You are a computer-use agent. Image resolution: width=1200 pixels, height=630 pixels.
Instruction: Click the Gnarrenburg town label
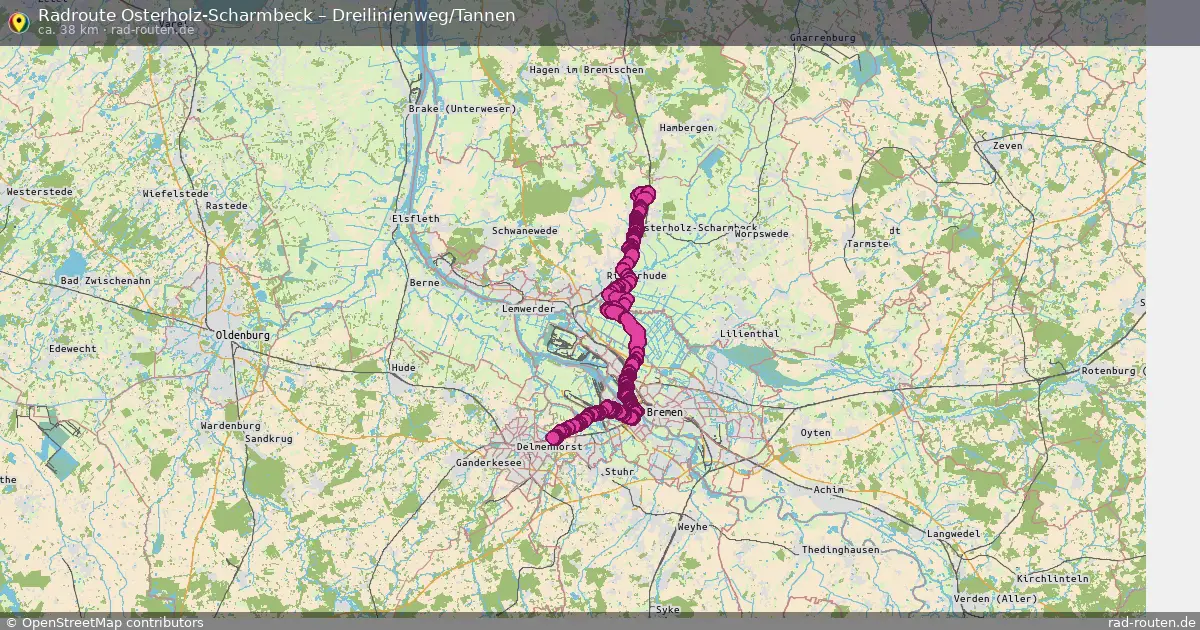(x=823, y=37)
